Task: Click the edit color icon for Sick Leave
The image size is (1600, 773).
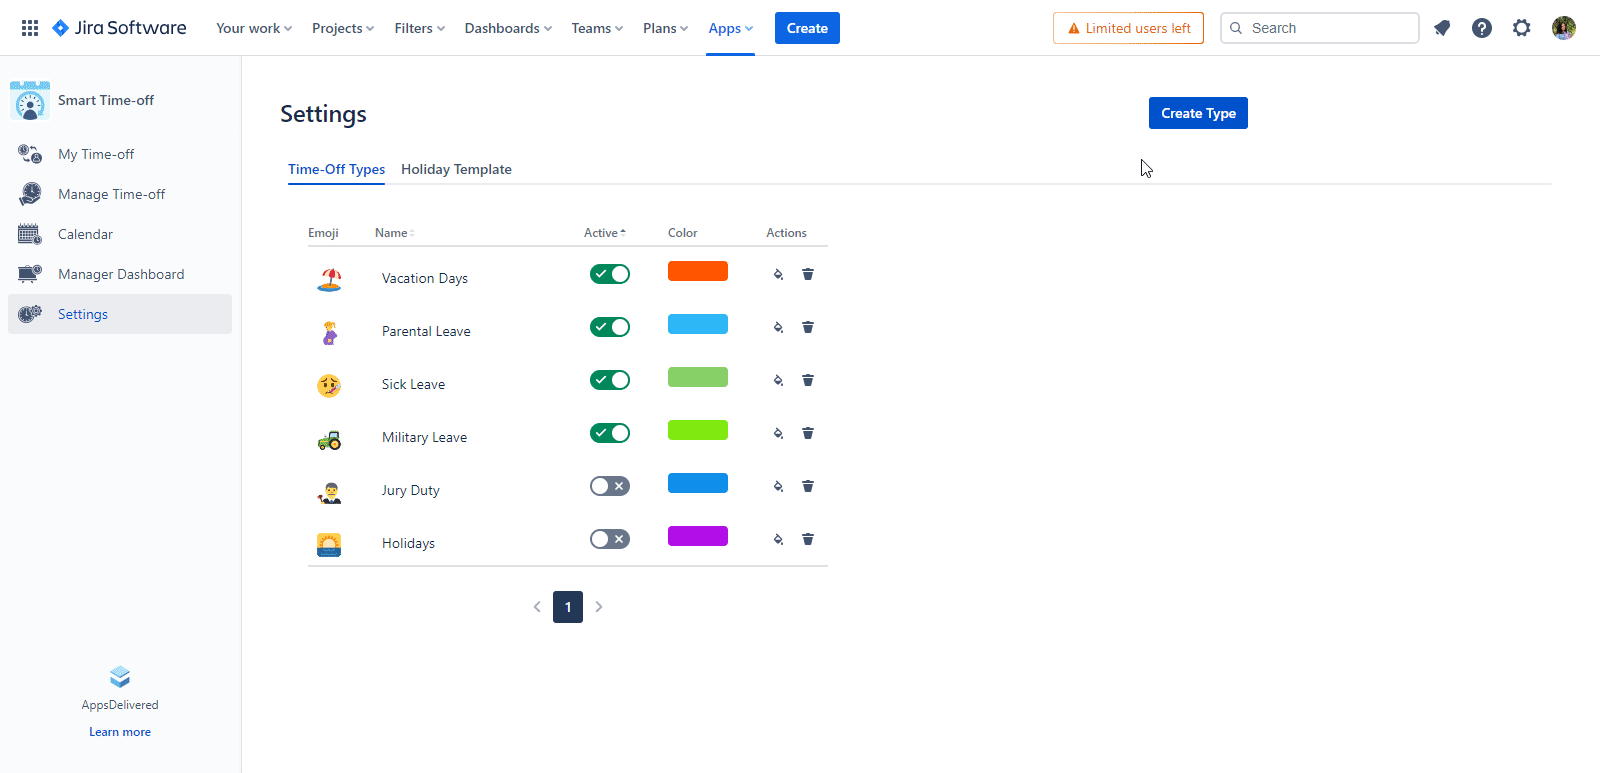Action: [x=778, y=380]
